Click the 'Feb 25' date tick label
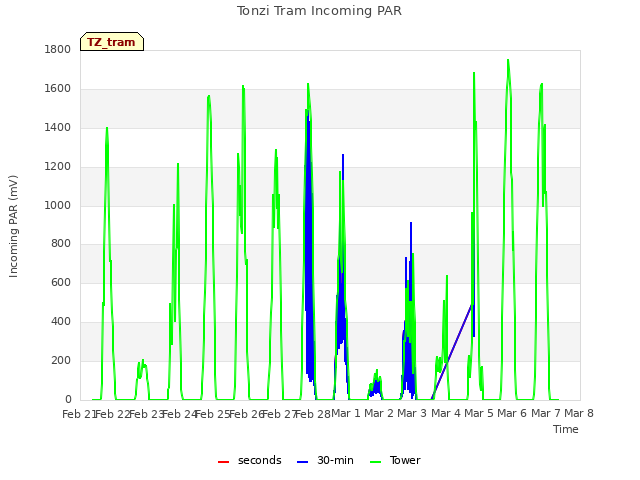 point(213,414)
